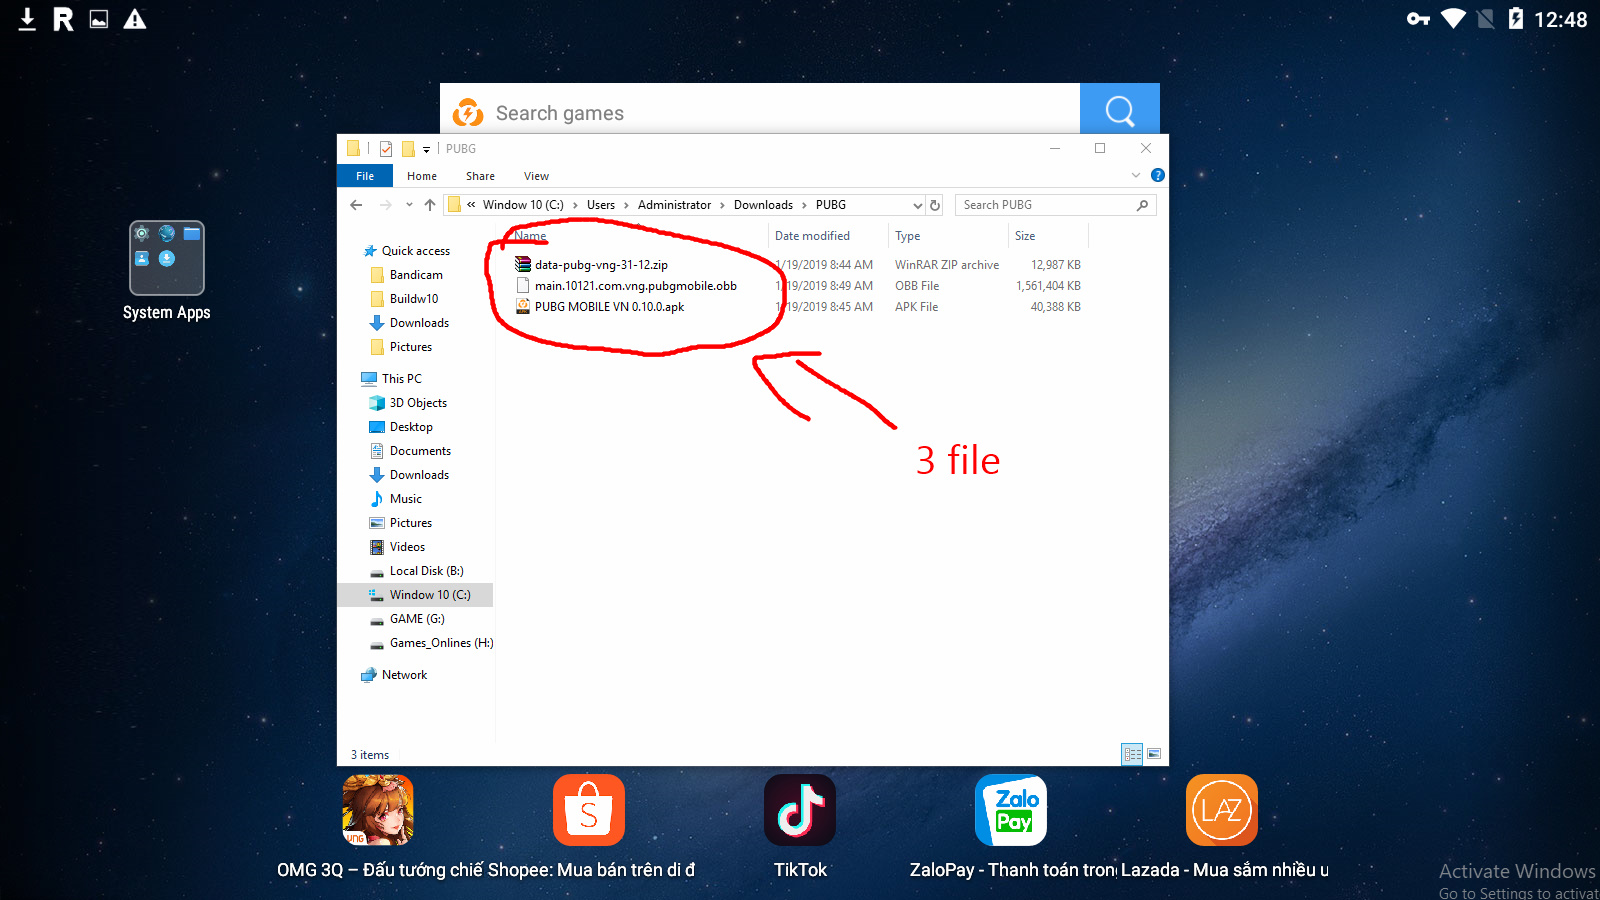Select Quick access in navigation pane
The height and width of the screenshot is (900, 1600).
[415, 251]
